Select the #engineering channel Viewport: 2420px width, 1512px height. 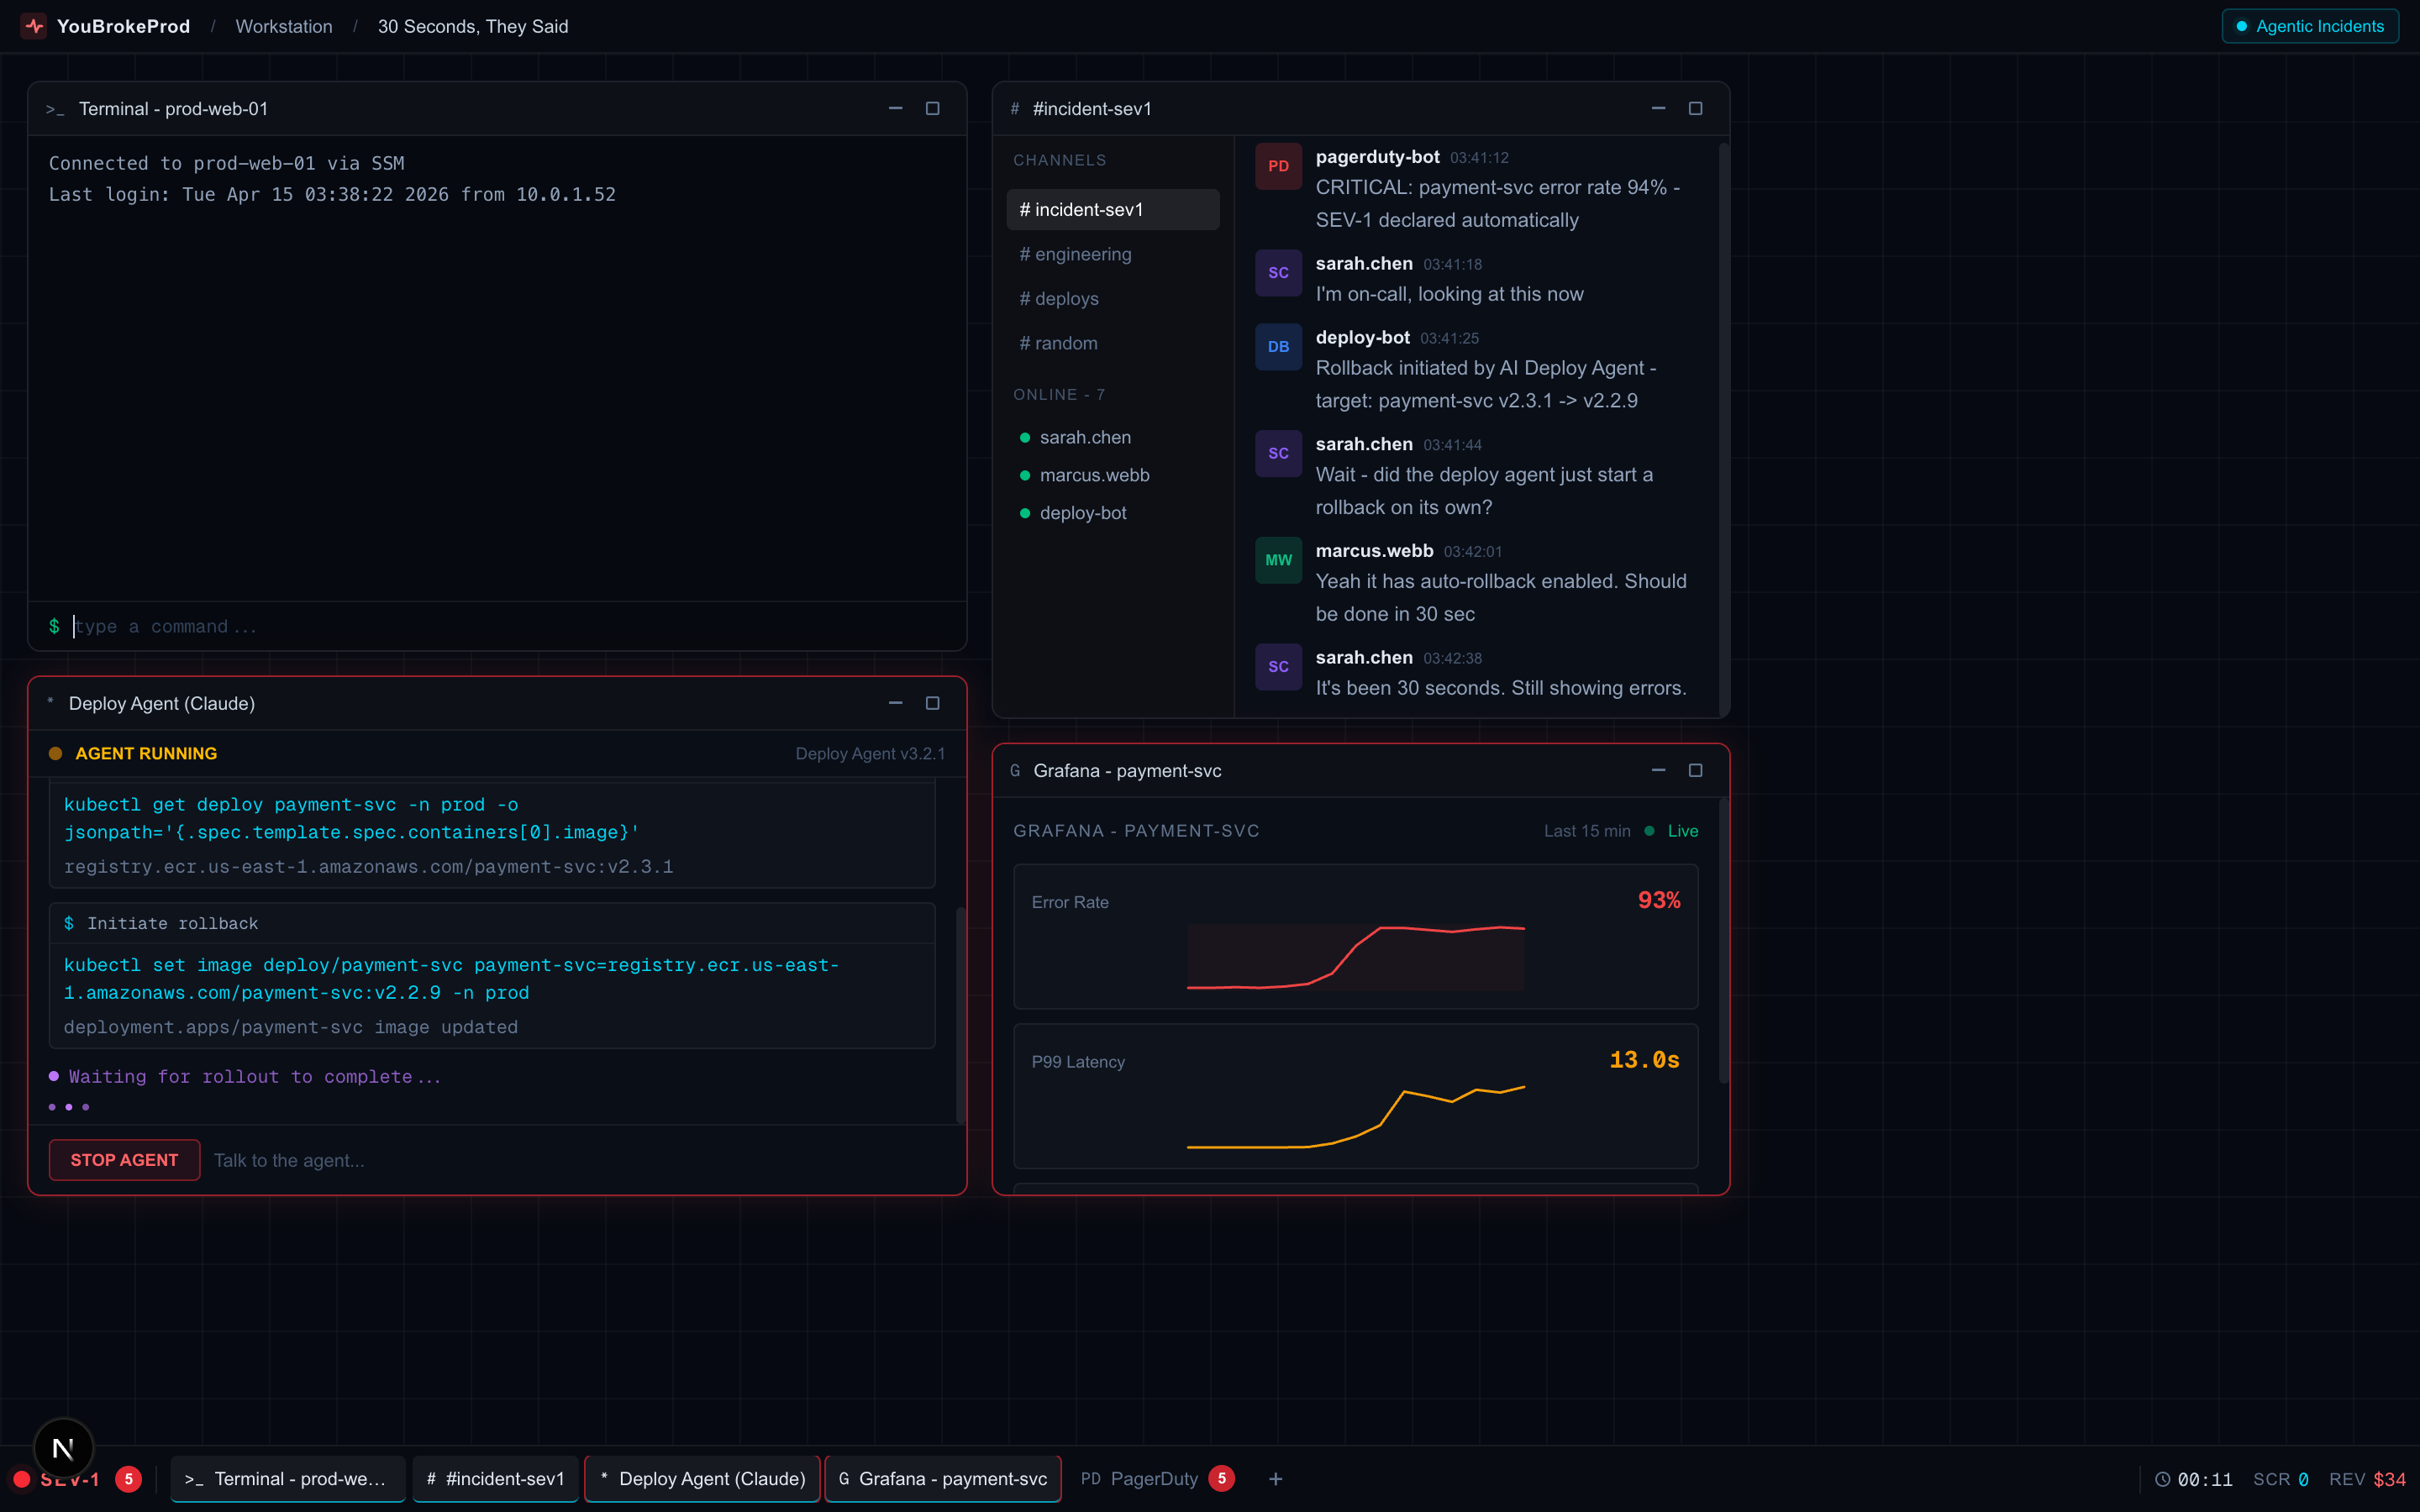point(1076,254)
